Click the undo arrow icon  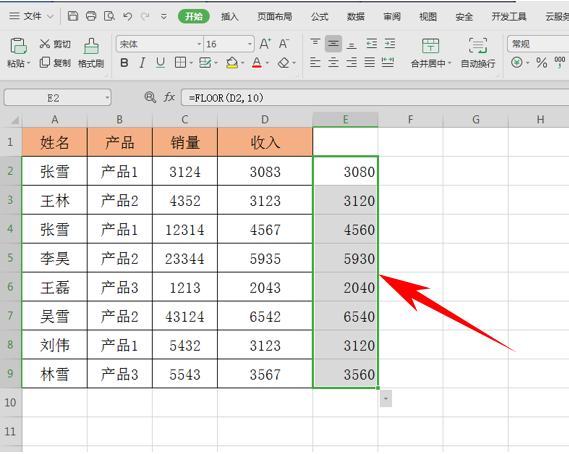click(127, 16)
